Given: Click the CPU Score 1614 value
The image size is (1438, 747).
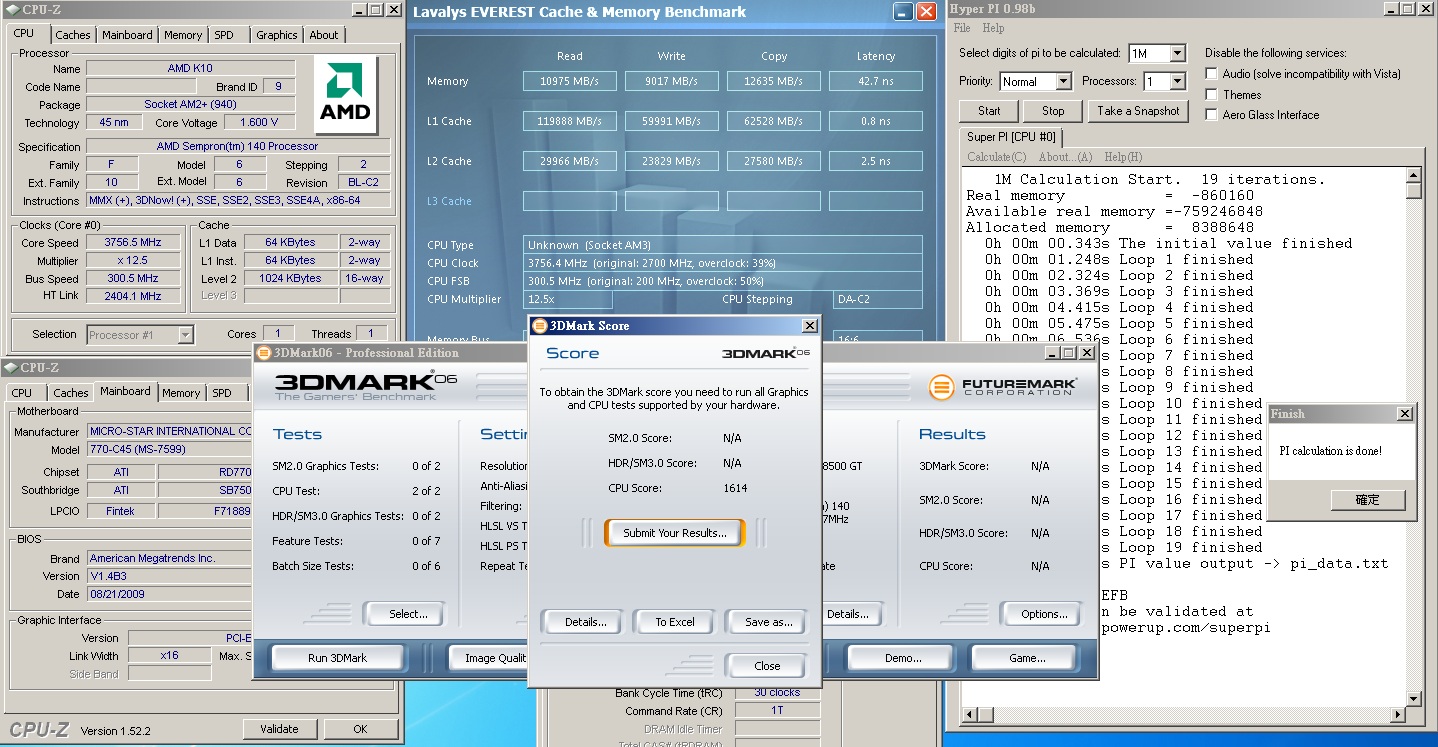Looking at the screenshot, I should tap(735, 488).
